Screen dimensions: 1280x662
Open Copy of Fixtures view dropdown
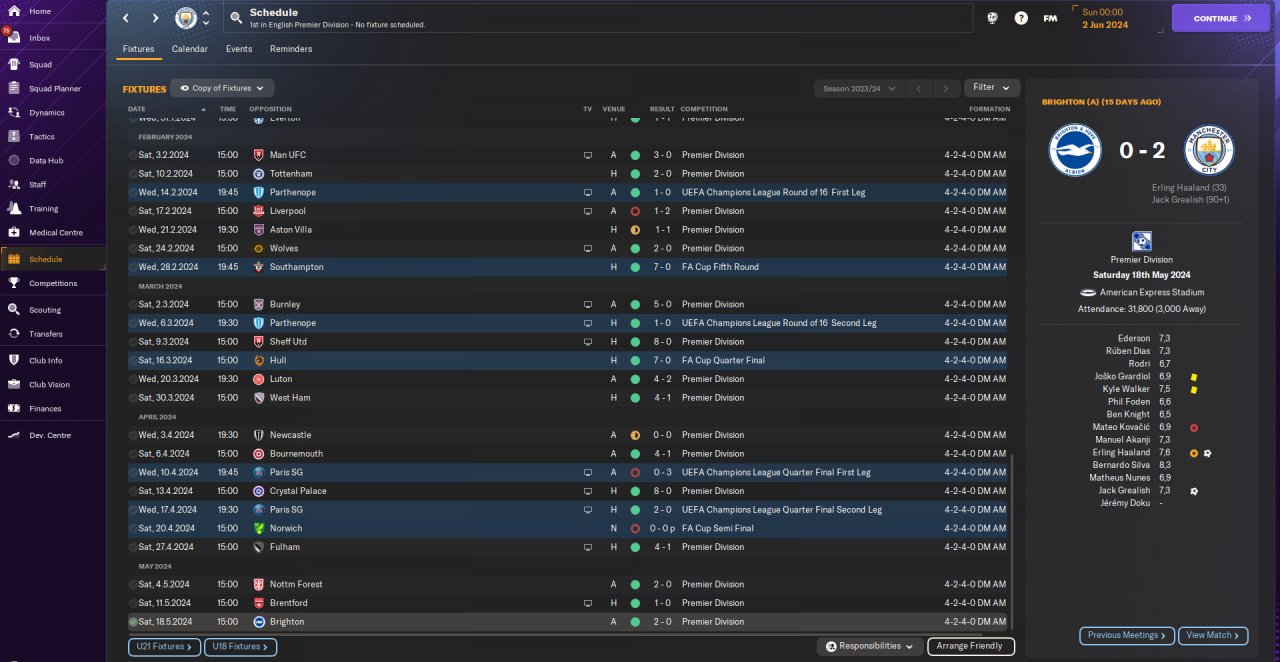click(222, 88)
